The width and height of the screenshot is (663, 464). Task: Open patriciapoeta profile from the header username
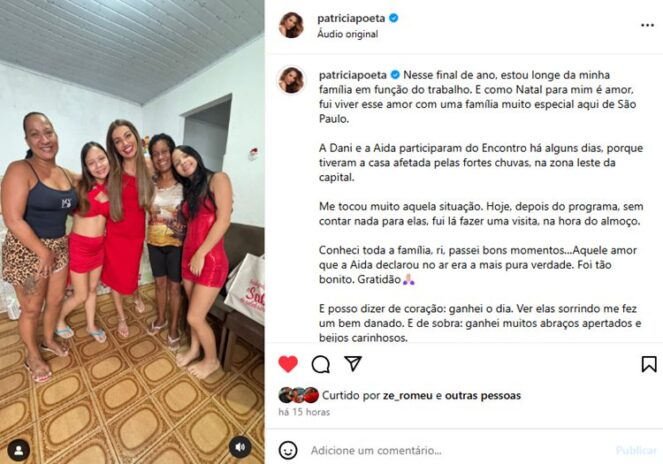coord(351,18)
